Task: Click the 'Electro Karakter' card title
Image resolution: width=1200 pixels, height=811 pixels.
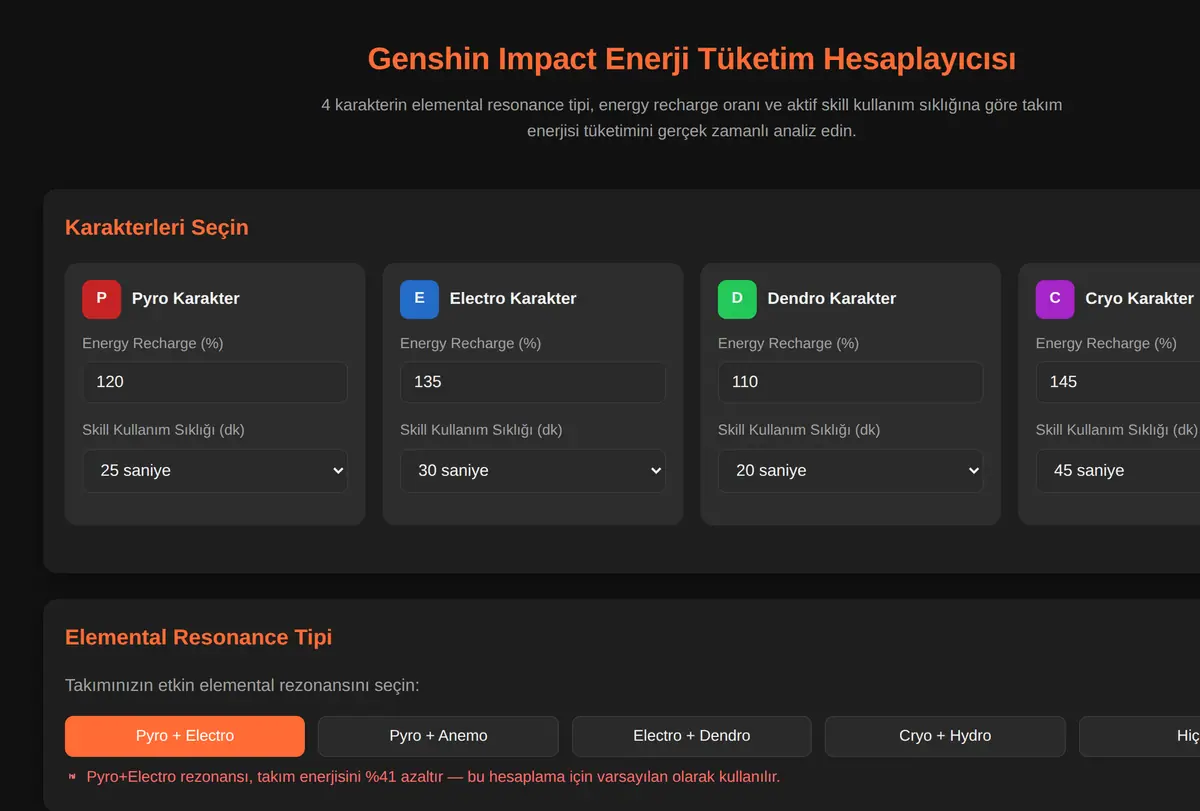Action: coord(513,299)
